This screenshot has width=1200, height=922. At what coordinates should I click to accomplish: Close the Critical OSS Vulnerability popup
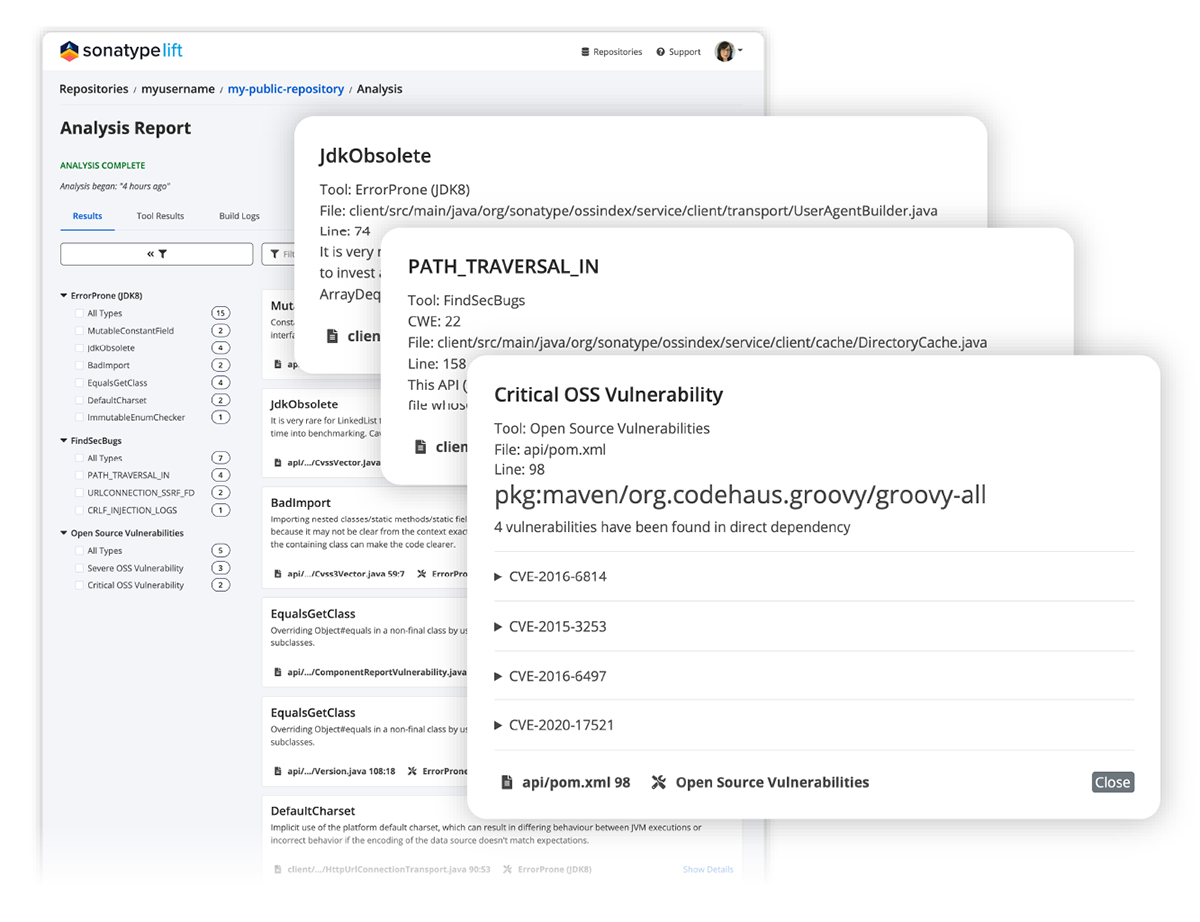(x=1113, y=782)
